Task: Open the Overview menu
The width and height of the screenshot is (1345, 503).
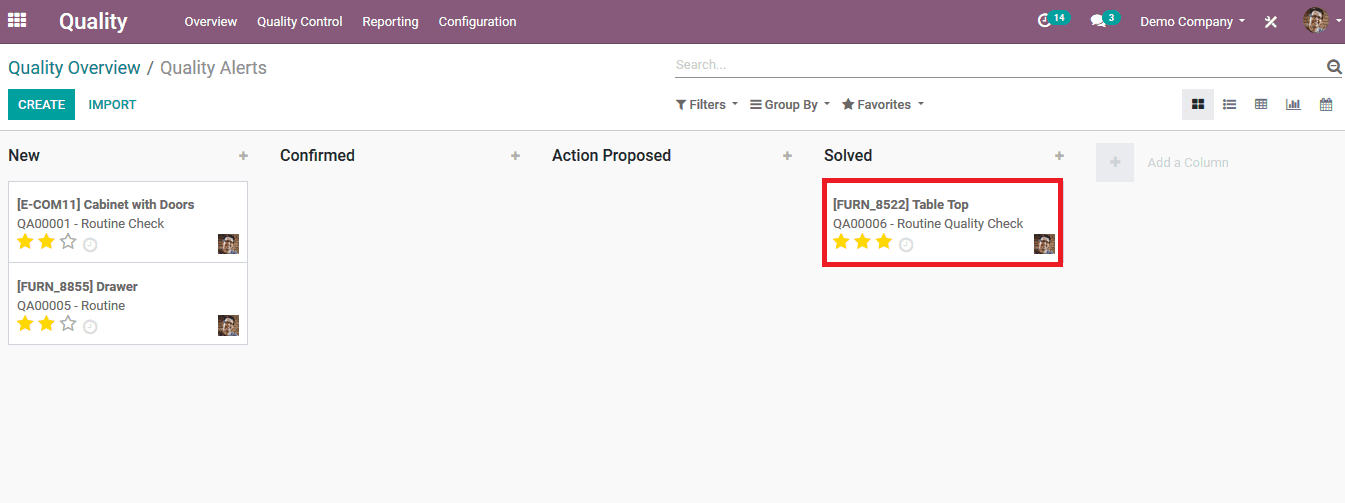Action: pyautogui.click(x=211, y=21)
